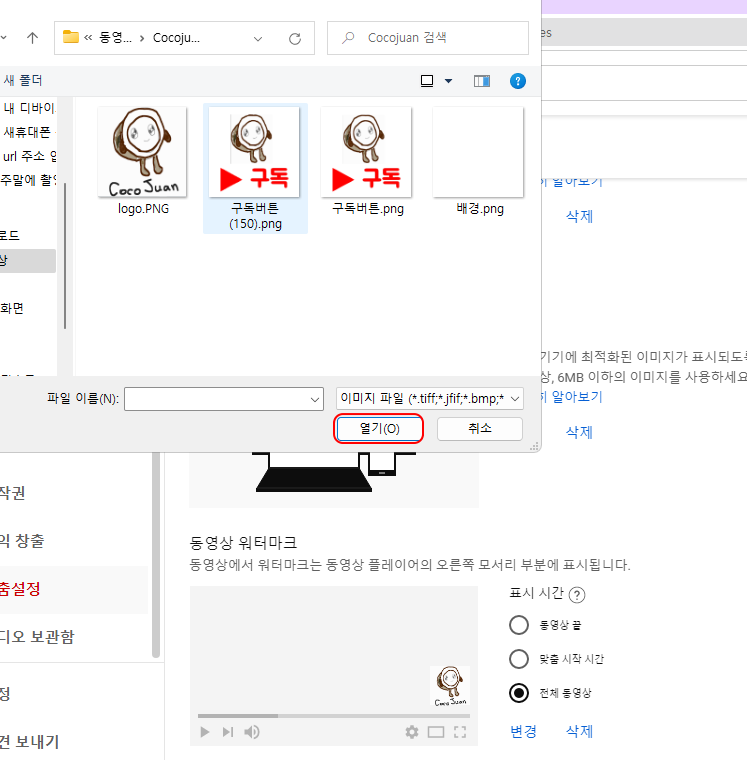747x760 pixels.
Task: Click the studio sidebar scrollbar
Action: [156, 554]
